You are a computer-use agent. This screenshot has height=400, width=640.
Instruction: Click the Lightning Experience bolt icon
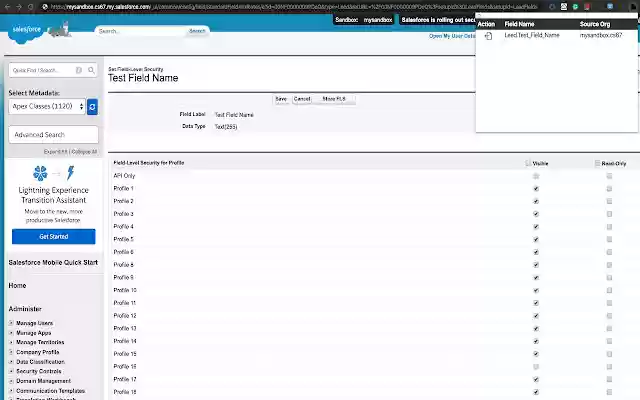click(x=71, y=173)
